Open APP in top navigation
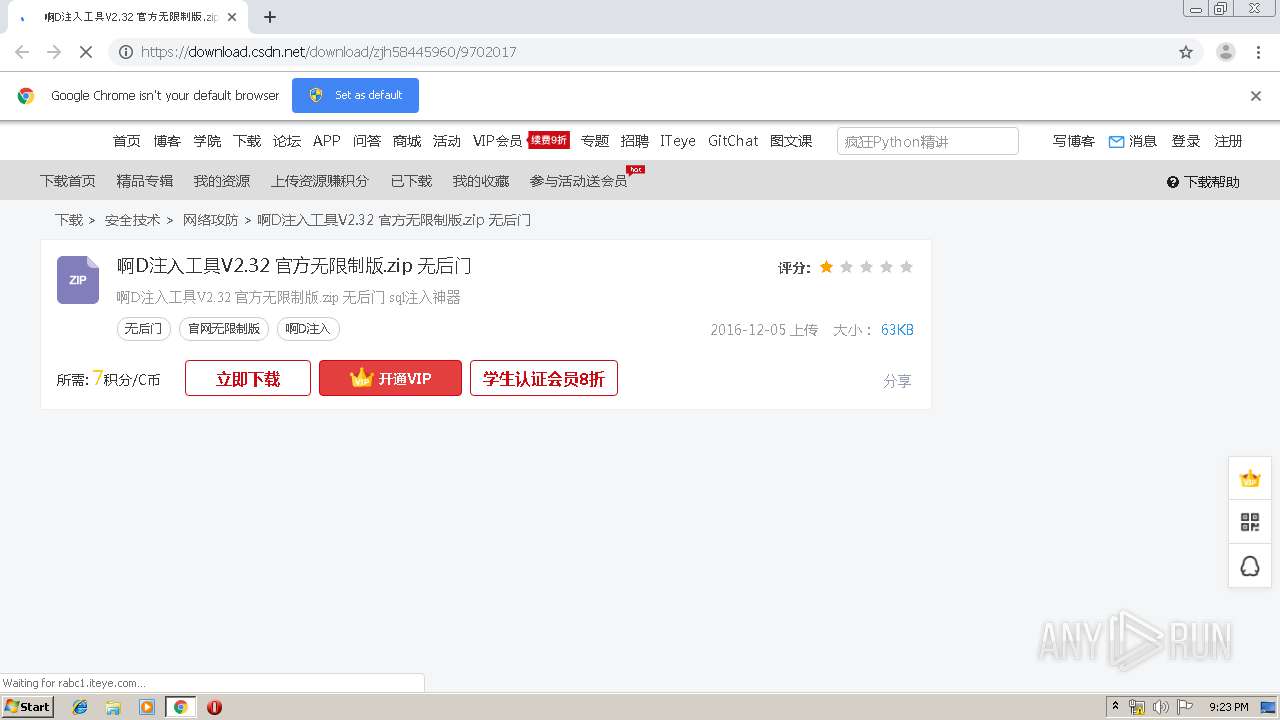Image resolution: width=1280 pixels, height=720 pixels. pyautogui.click(x=327, y=141)
